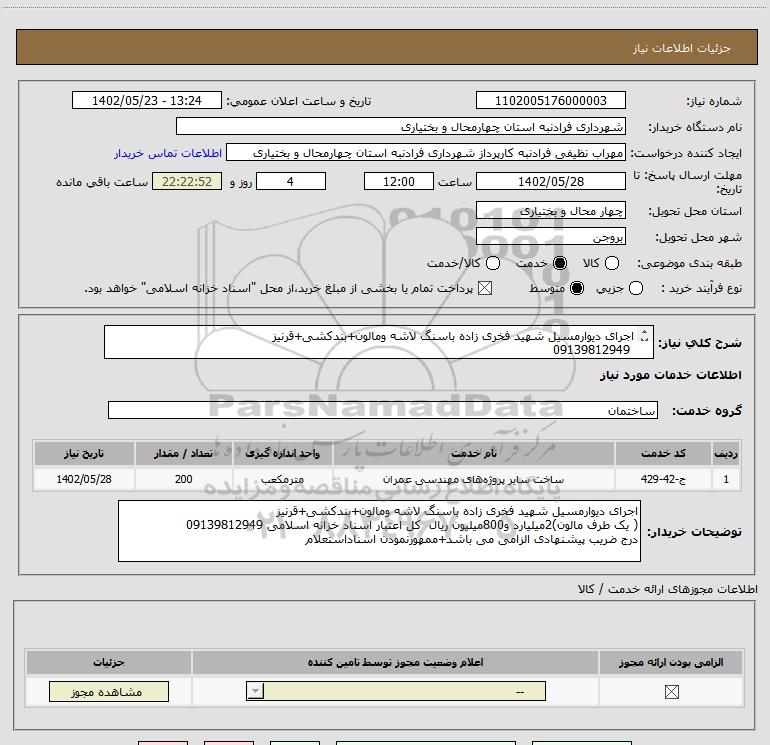The image size is (770, 745).
Task: Click the کد خدمت column header
Action: [x=663, y=453]
